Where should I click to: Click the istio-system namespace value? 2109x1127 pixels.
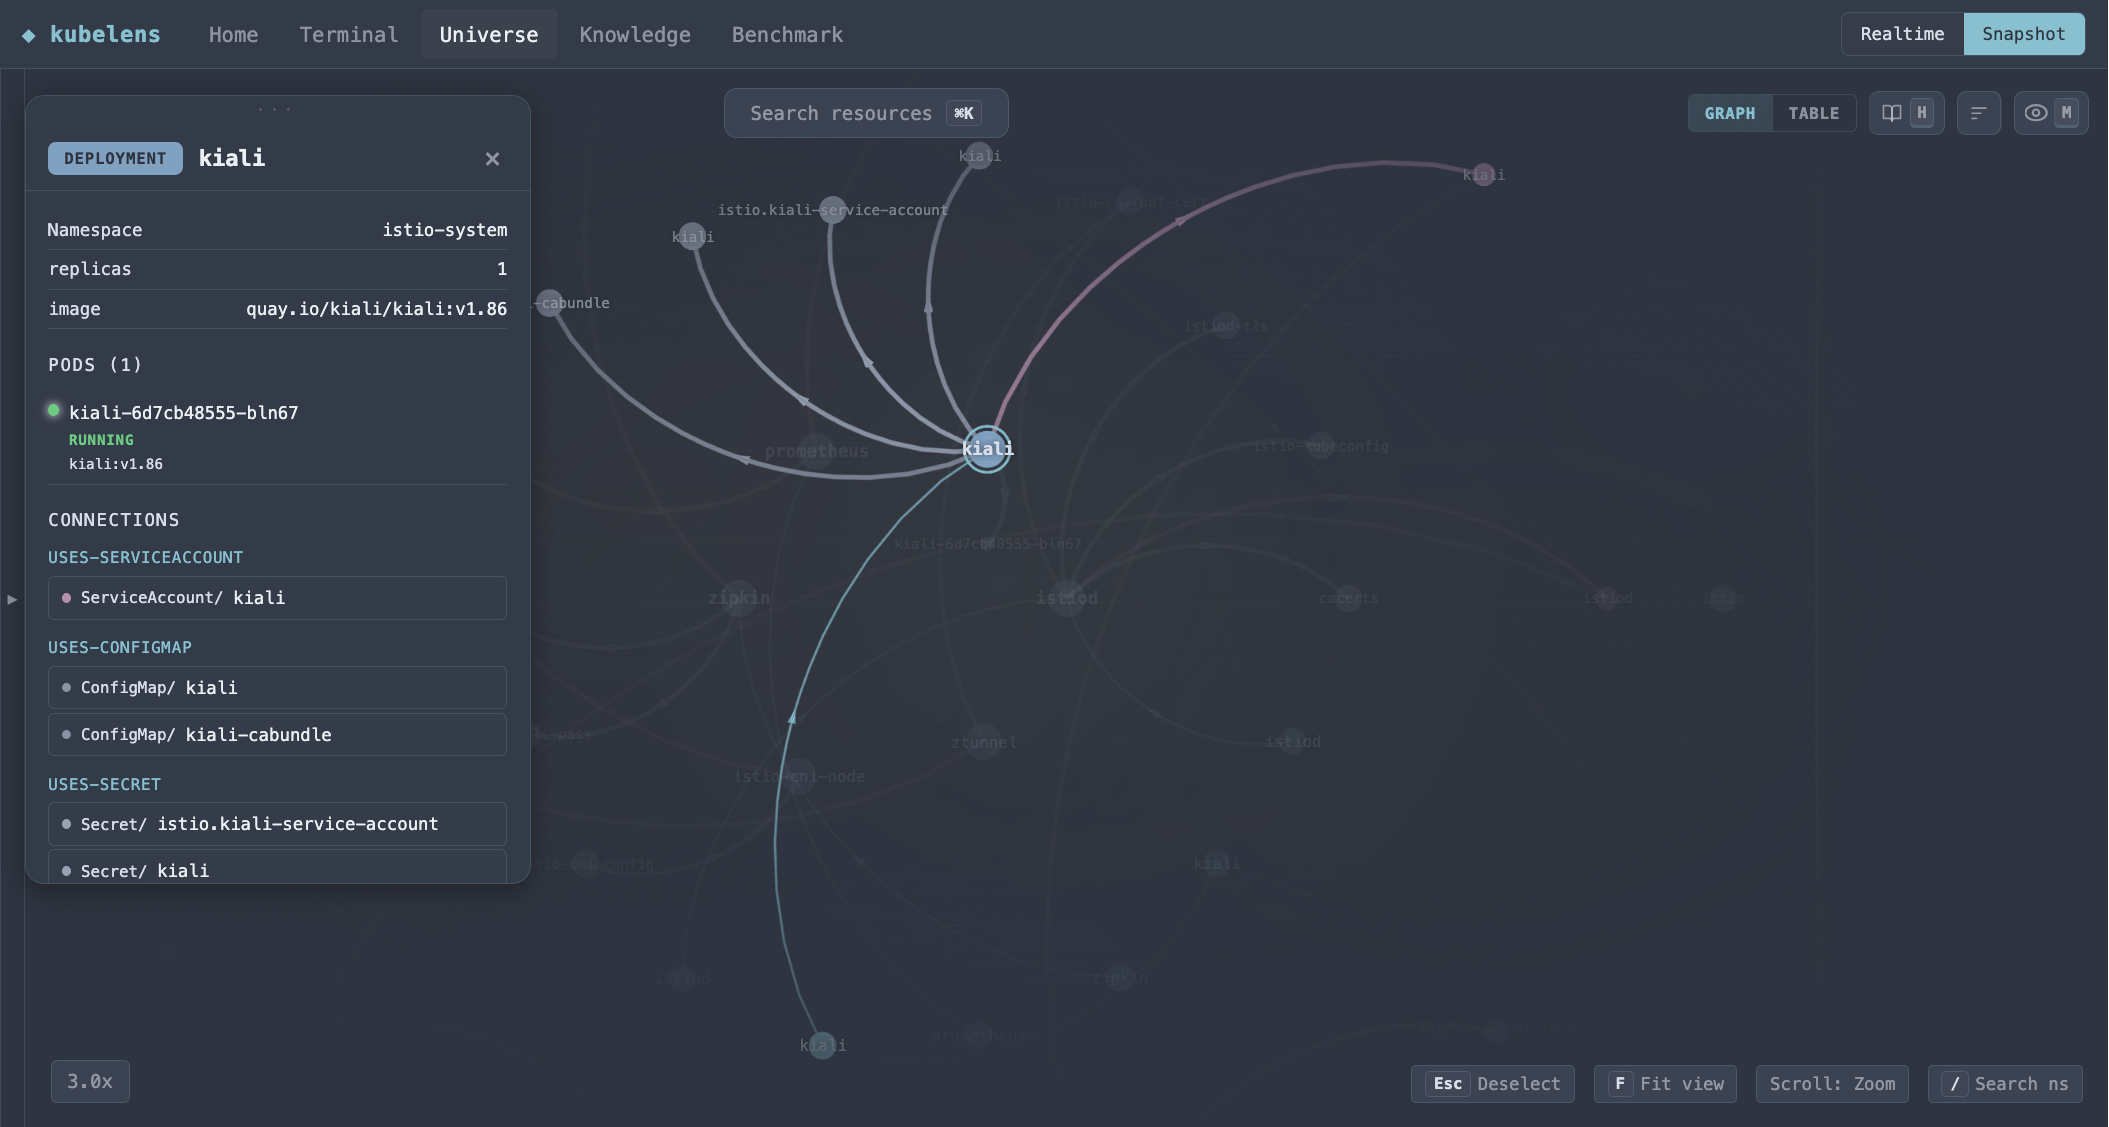[445, 230]
